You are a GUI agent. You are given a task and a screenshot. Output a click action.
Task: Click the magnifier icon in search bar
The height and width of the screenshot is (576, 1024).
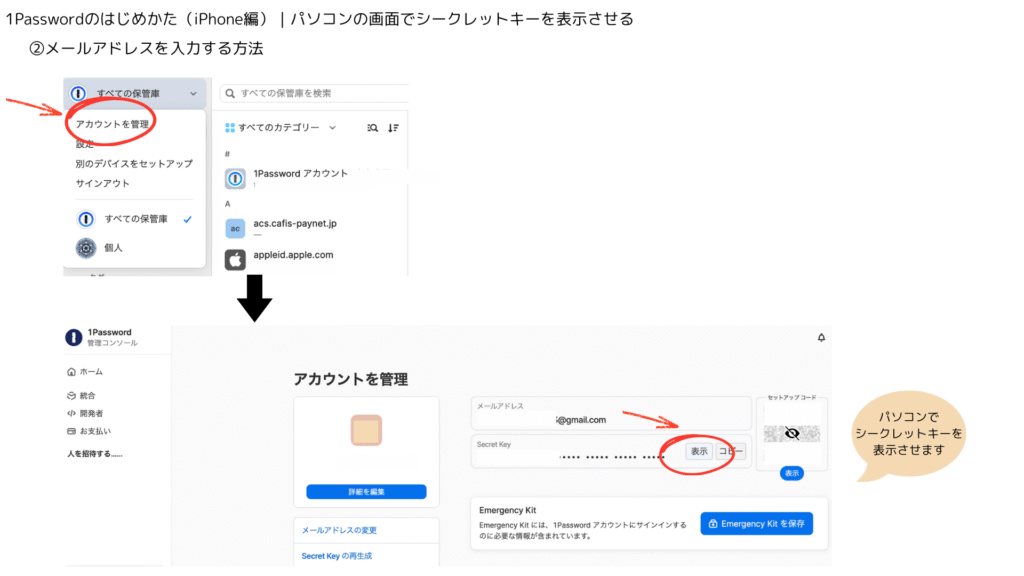click(x=230, y=93)
